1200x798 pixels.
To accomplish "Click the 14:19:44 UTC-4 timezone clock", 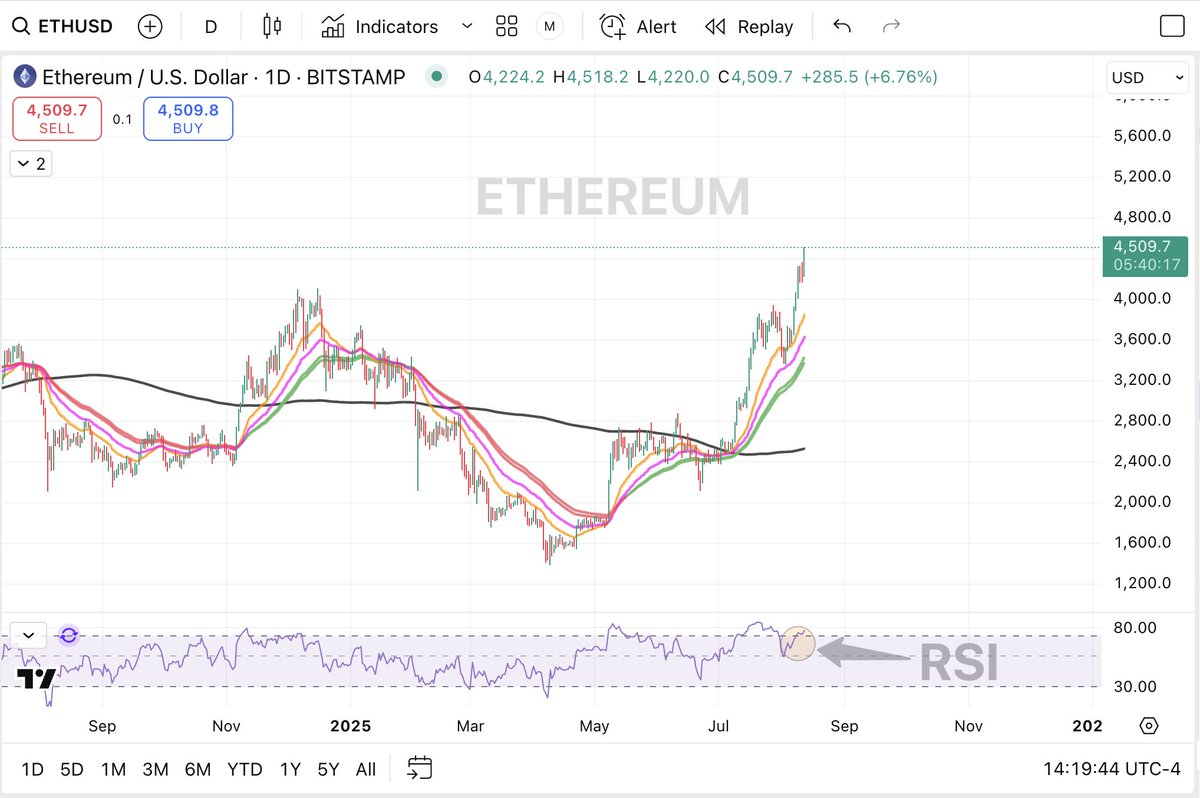I will coord(1111,769).
